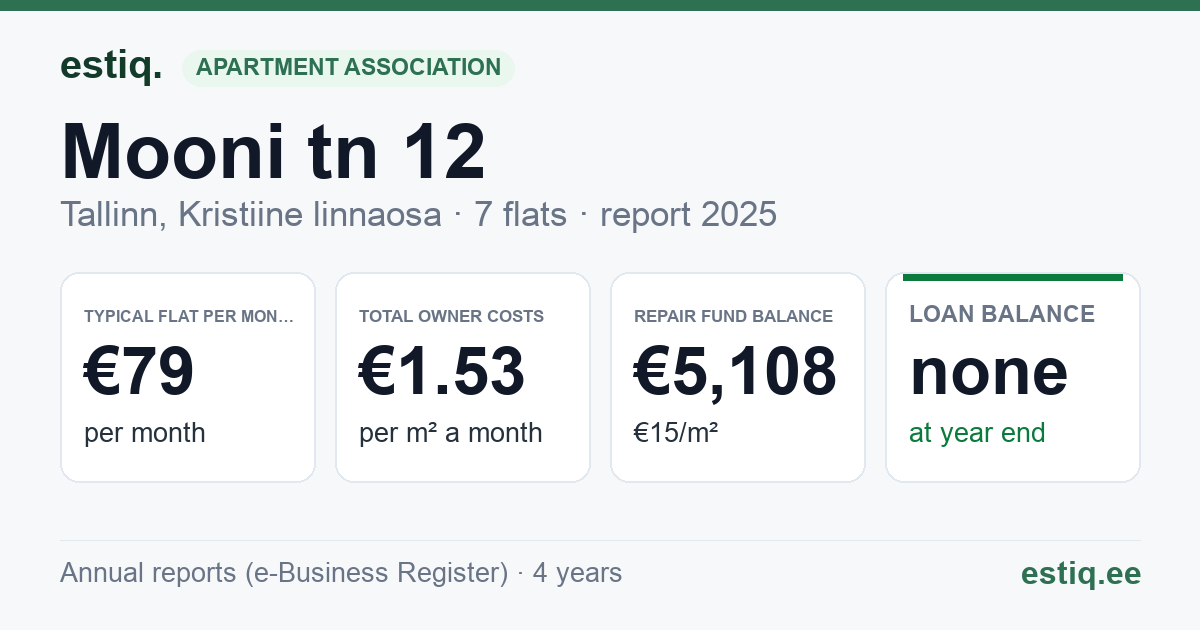Viewport: 1200px width, 630px height.
Task: Click the estiq. logo
Action: pyautogui.click(x=111, y=66)
